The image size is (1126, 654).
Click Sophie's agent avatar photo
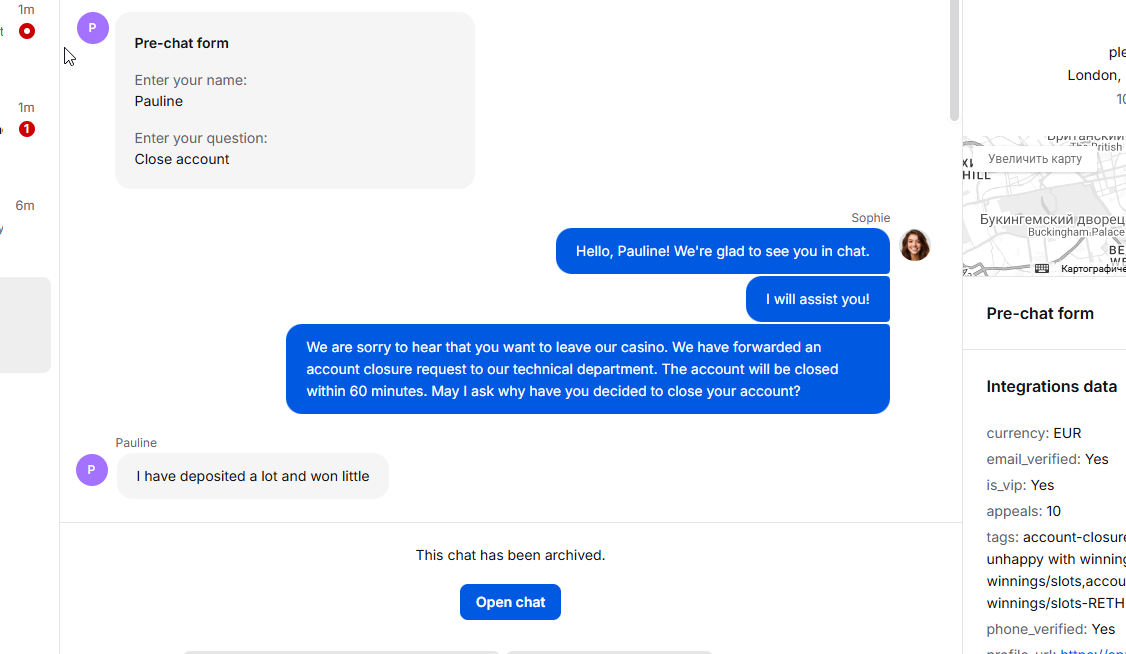click(x=914, y=245)
